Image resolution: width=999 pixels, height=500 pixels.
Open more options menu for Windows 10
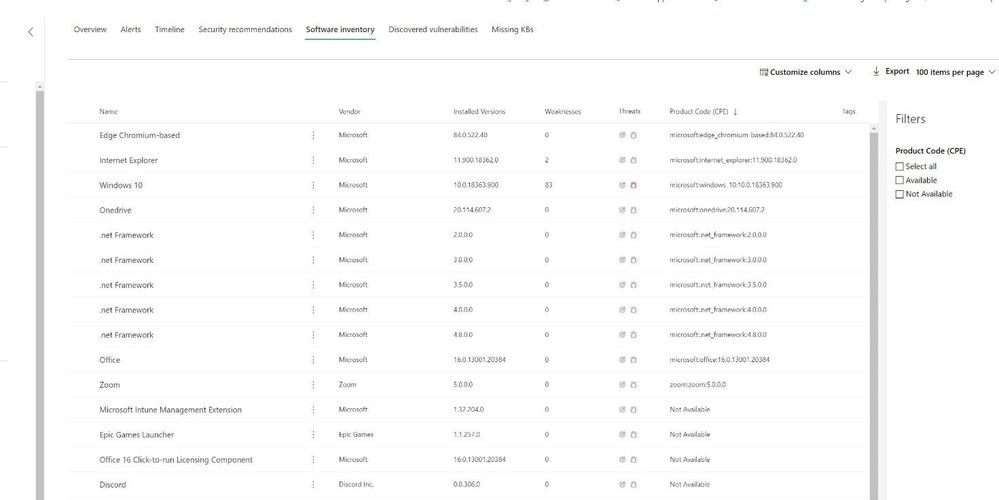pos(313,185)
